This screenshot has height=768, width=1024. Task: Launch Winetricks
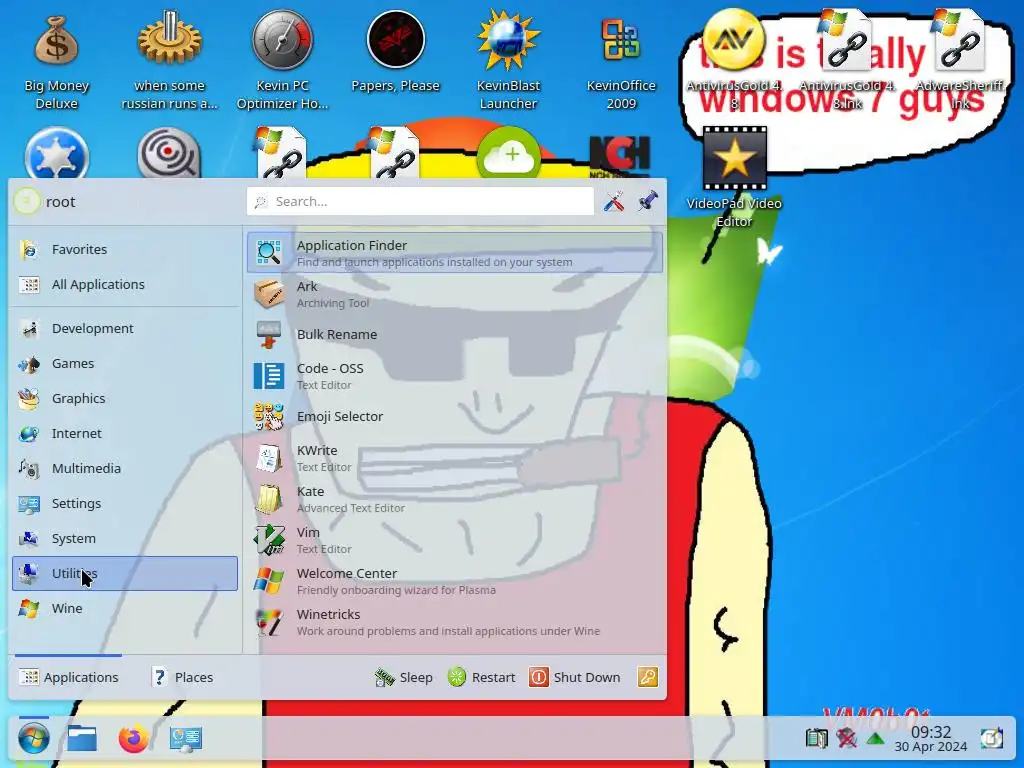point(455,622)
